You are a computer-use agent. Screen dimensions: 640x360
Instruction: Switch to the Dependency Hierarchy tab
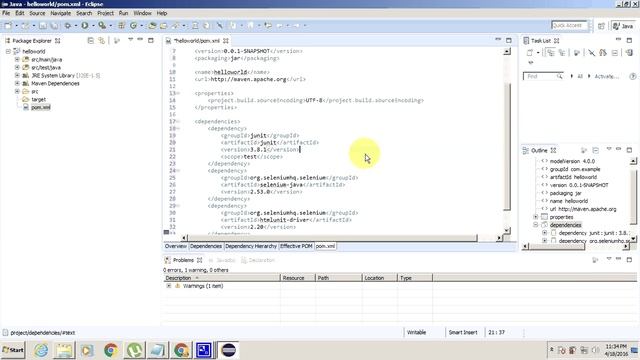click(251, 246)
